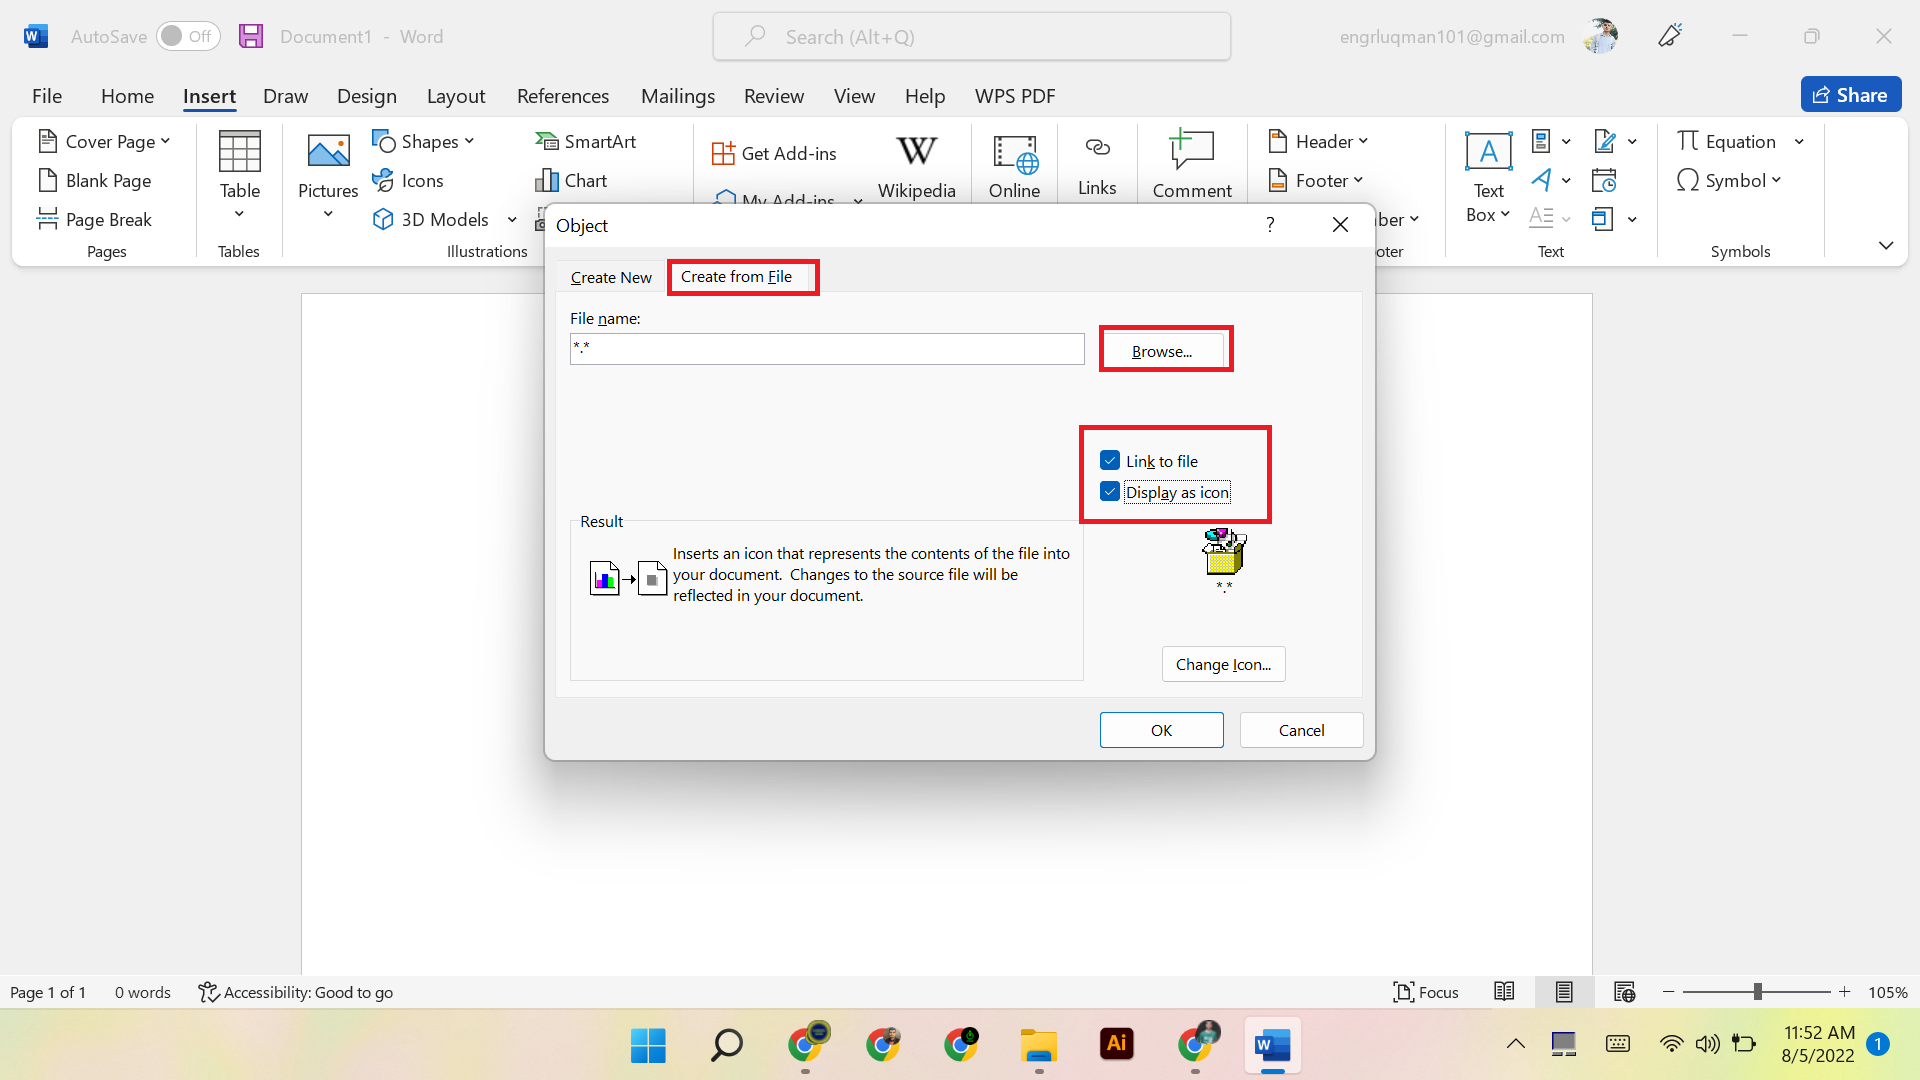This screenshot has height=1080, width=1920.
Task: Open the Links tool
Action: [x=1097, y=165]
